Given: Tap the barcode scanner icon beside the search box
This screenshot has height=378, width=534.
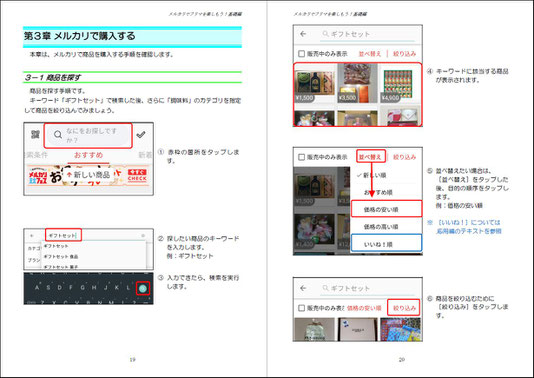Looking at the screenshot, I should point(35,135).
